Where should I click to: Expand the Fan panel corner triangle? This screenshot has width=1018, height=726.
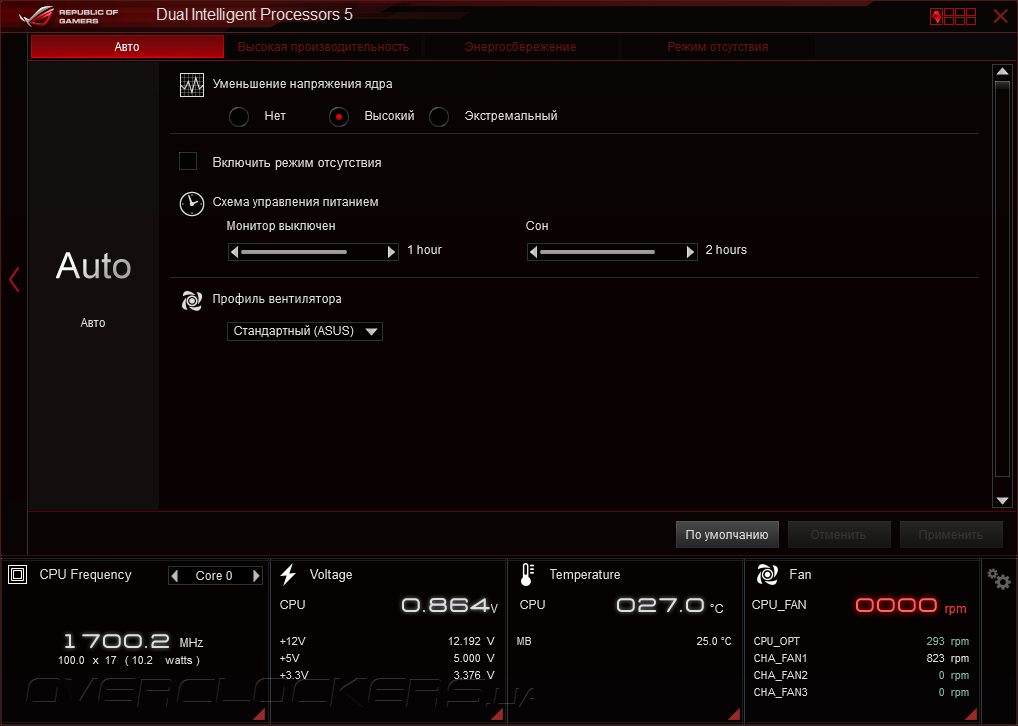tap(971, 714)
